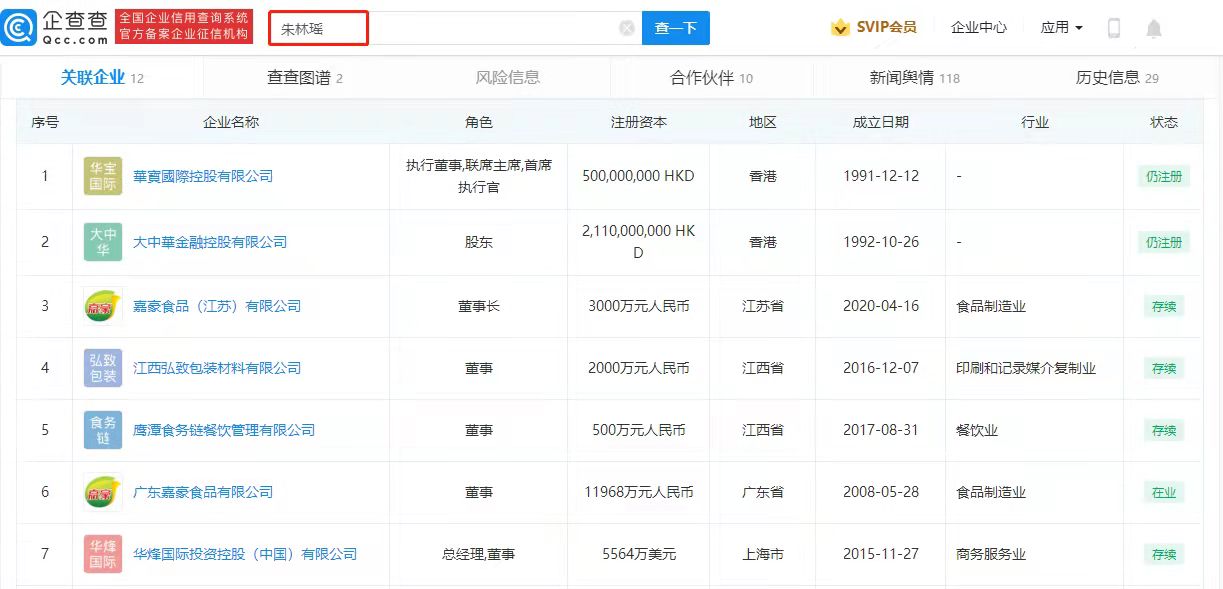The height and width of the screenshot is (589, 1223).
Task: Switch to the 风险信息 tab
Action: [x=508, y=78]
